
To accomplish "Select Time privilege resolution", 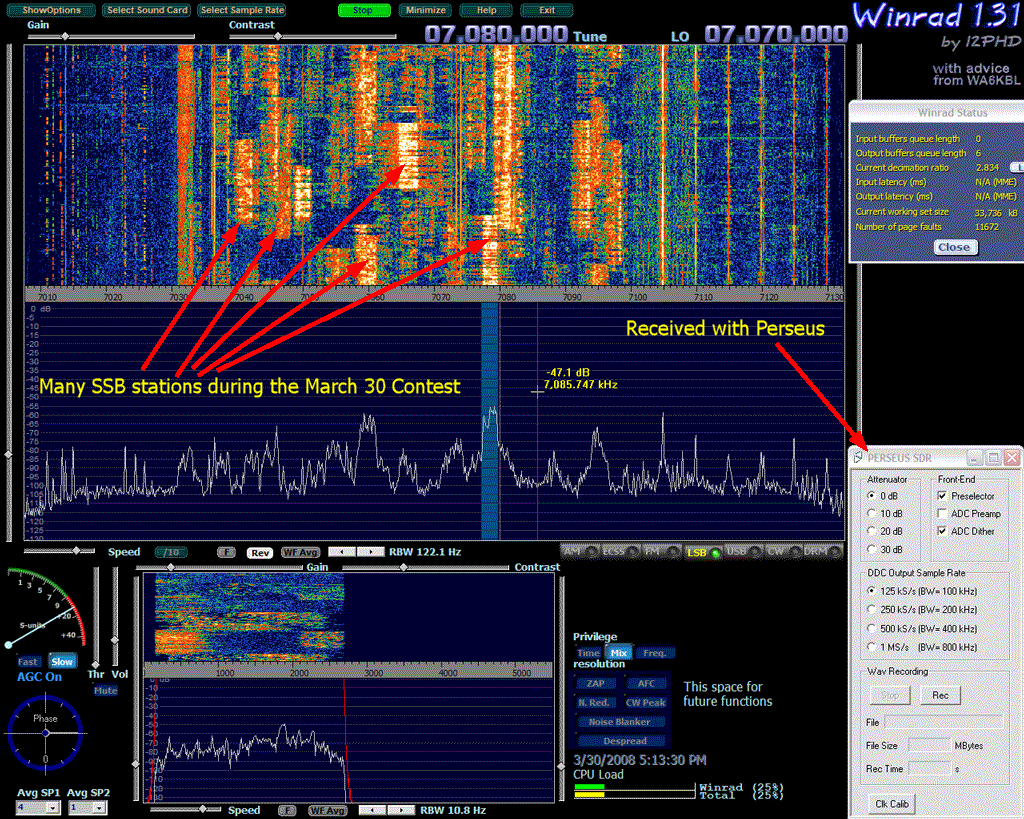I will click(x=588, y=652).
